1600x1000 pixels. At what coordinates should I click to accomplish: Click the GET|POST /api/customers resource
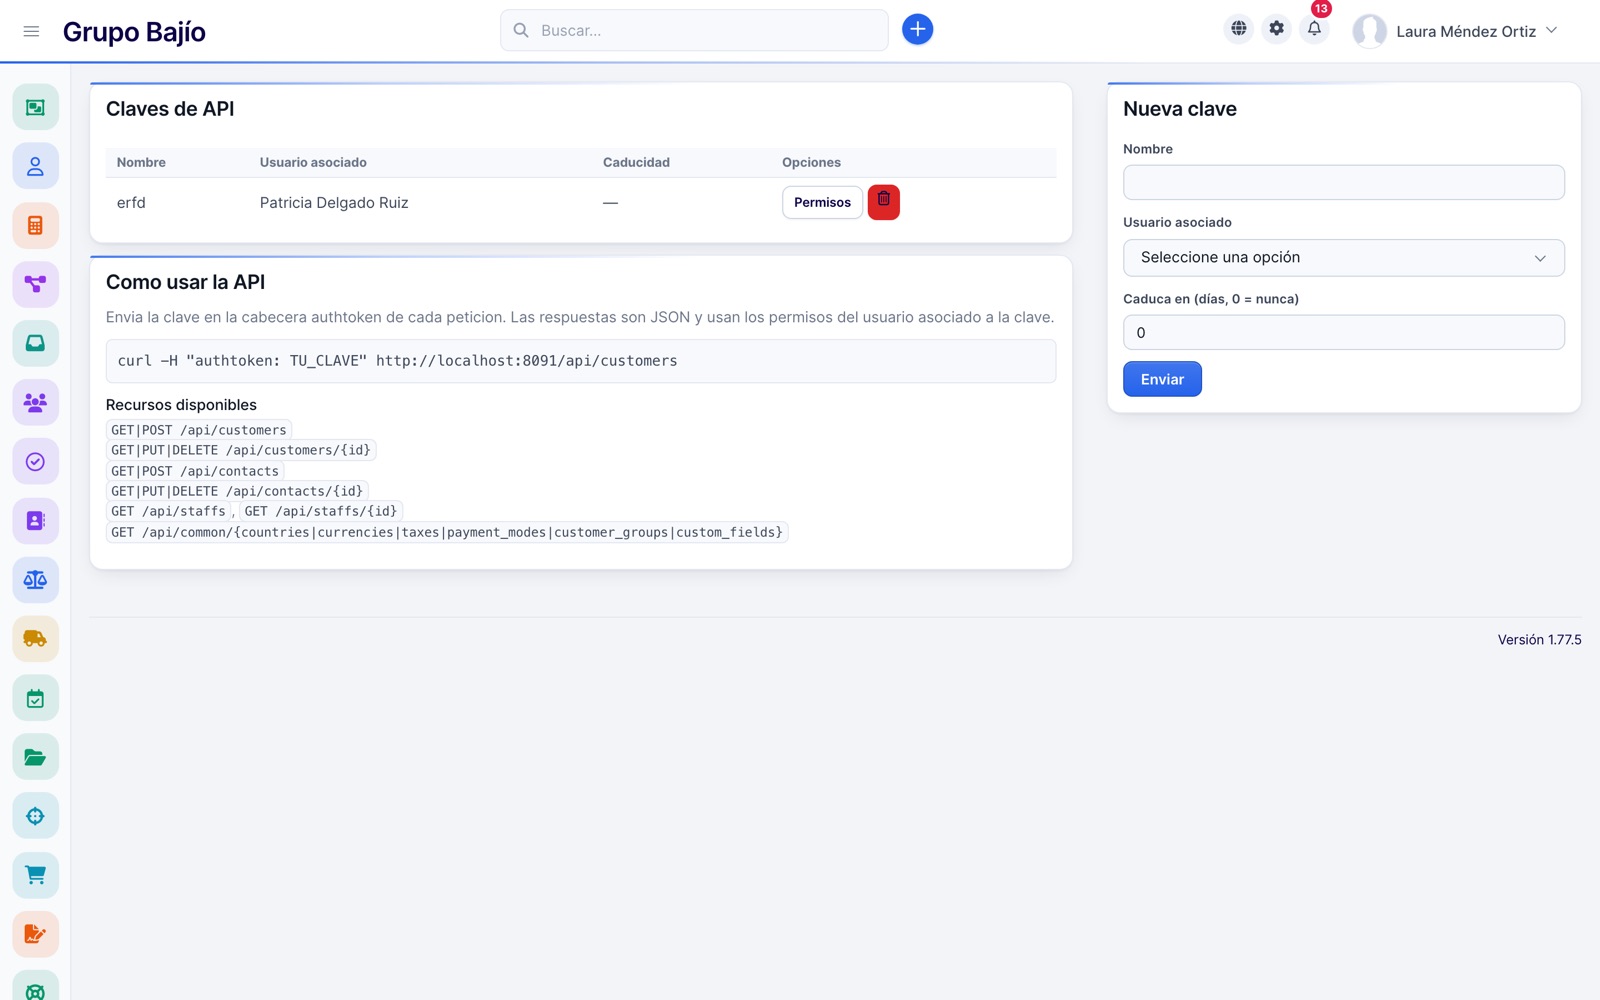199,430
